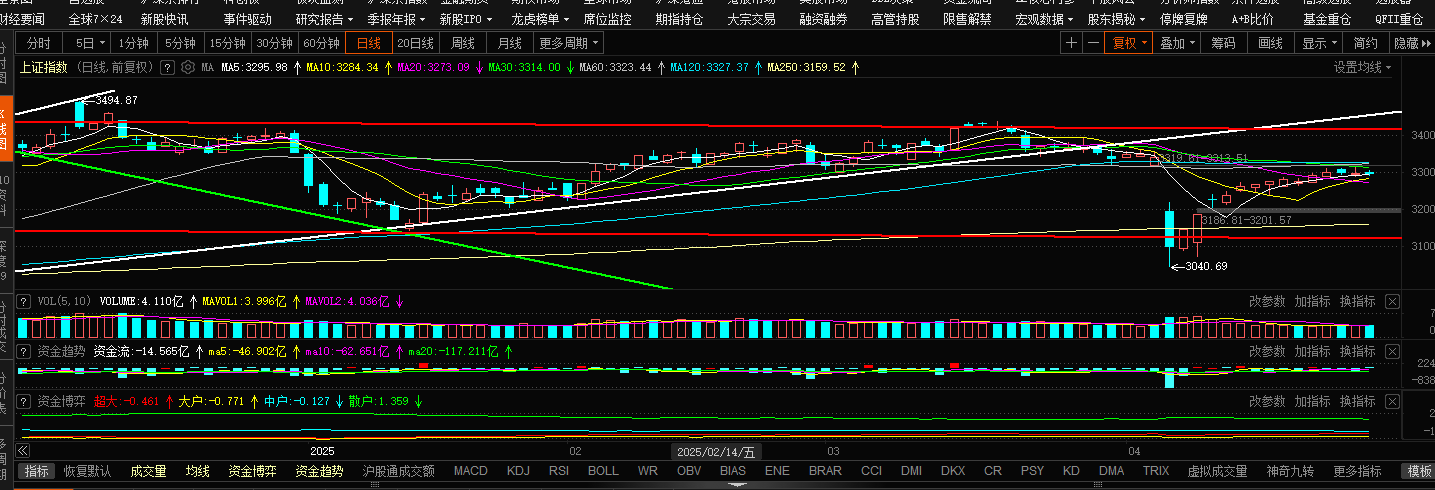Expand 研究报告 menu
Image resolution: width=1435 pixels, height=490 pixels.
(324, 19)
